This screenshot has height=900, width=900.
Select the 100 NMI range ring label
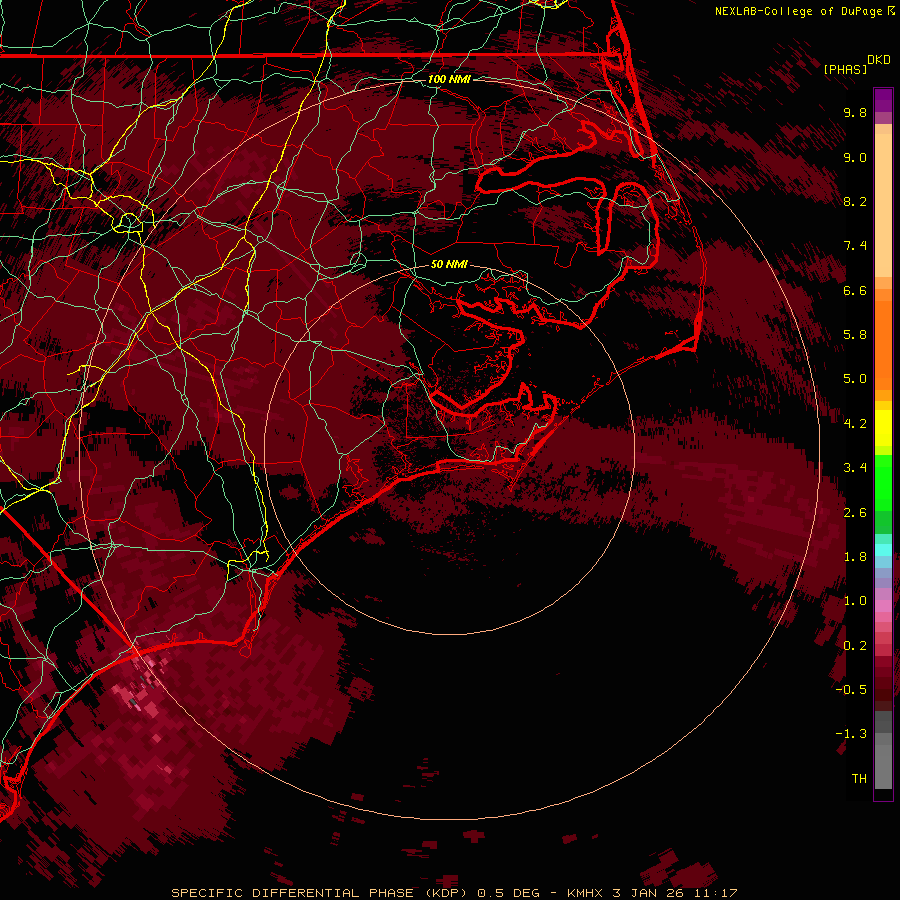449,79
